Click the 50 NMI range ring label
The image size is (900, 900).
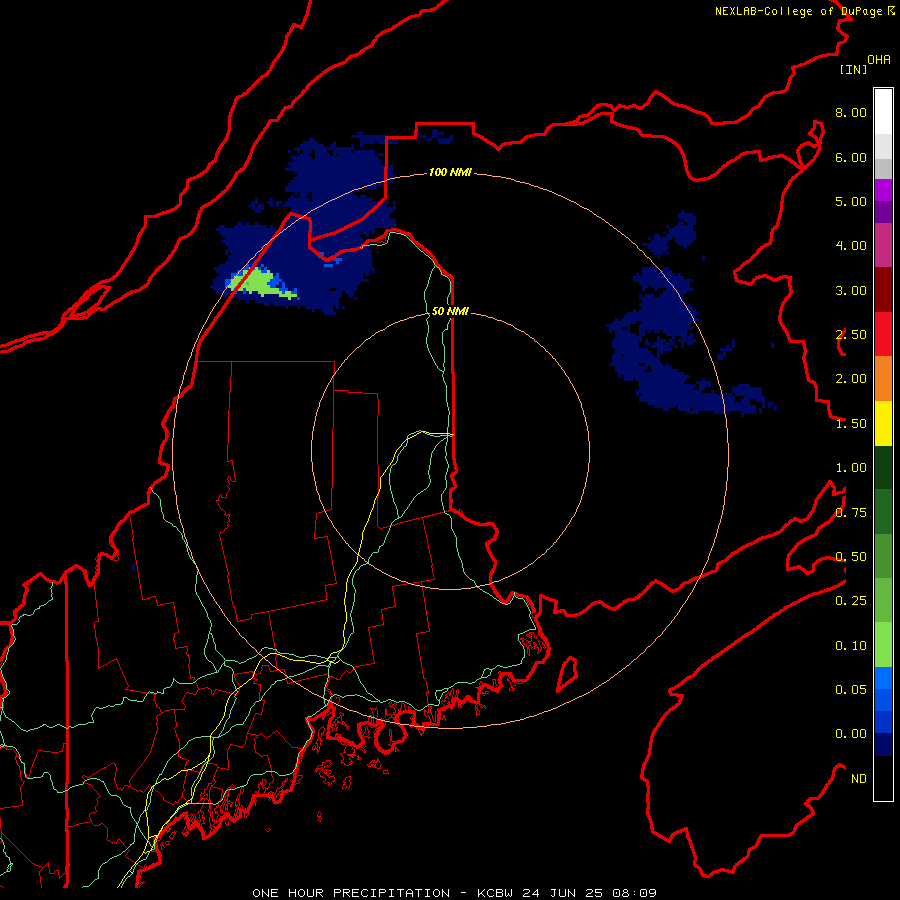[450, 311]
